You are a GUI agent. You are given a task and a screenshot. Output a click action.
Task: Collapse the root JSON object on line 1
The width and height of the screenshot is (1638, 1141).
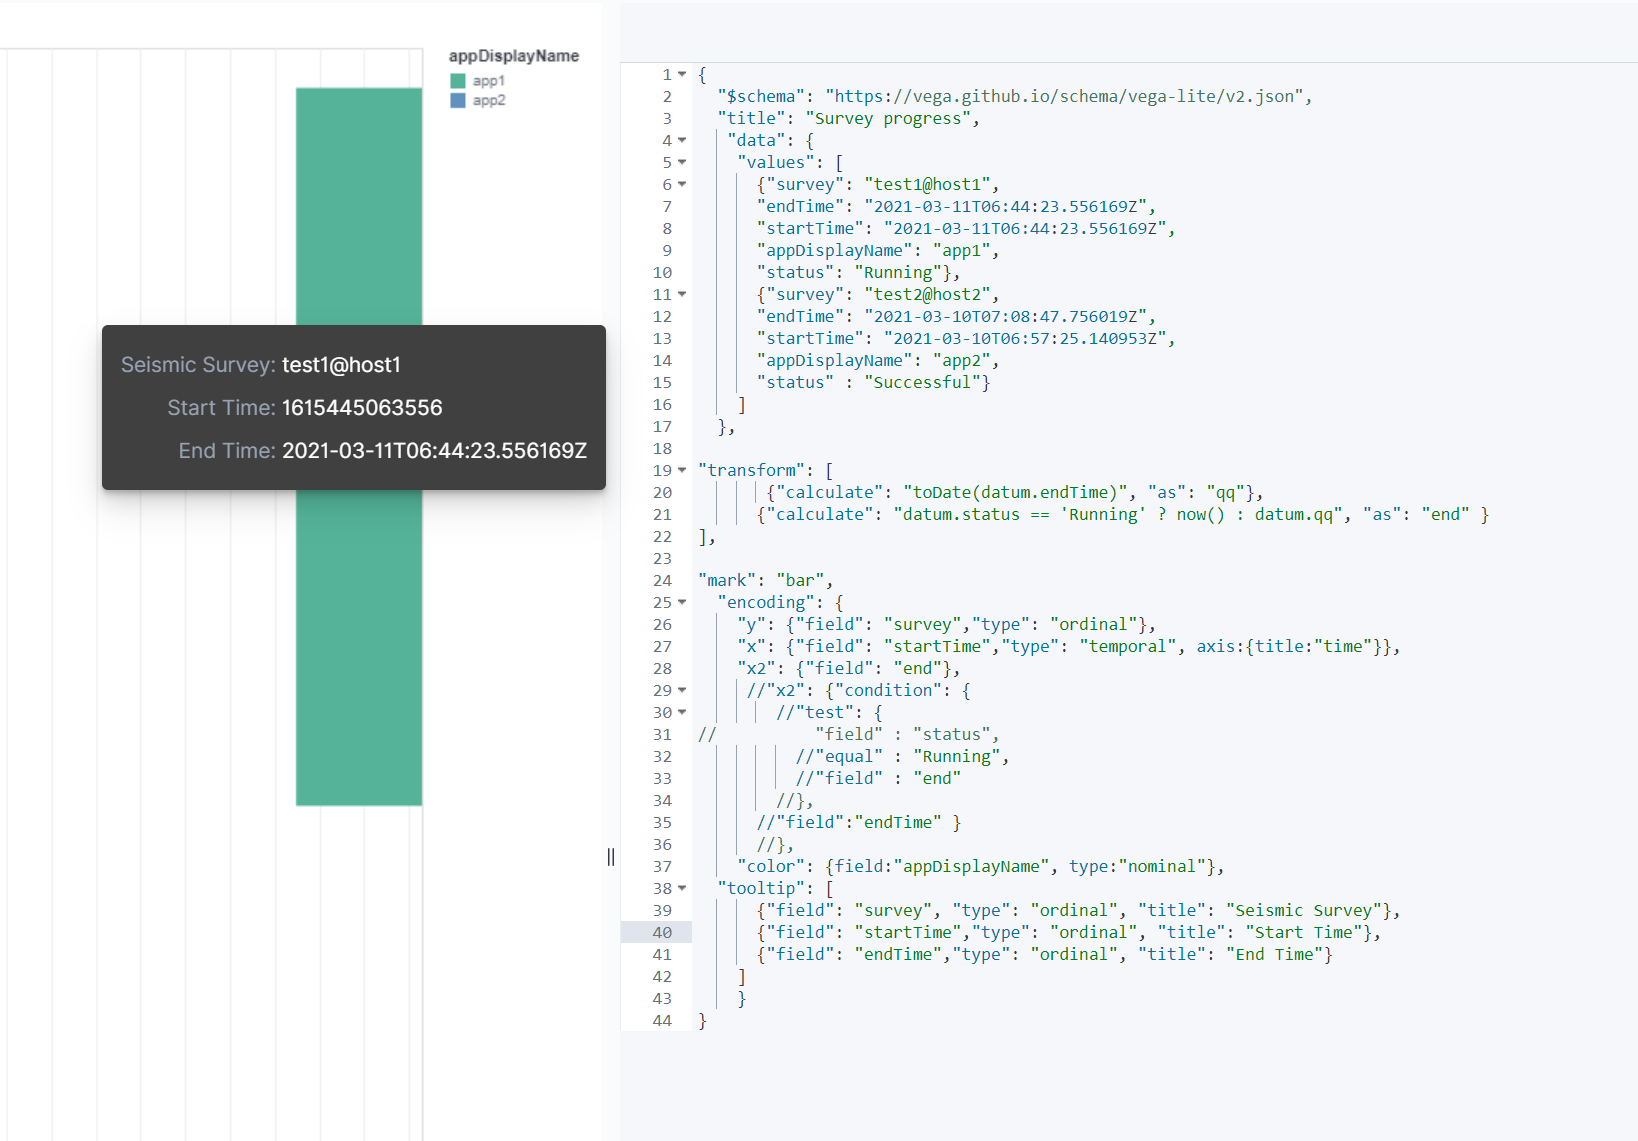681,75
